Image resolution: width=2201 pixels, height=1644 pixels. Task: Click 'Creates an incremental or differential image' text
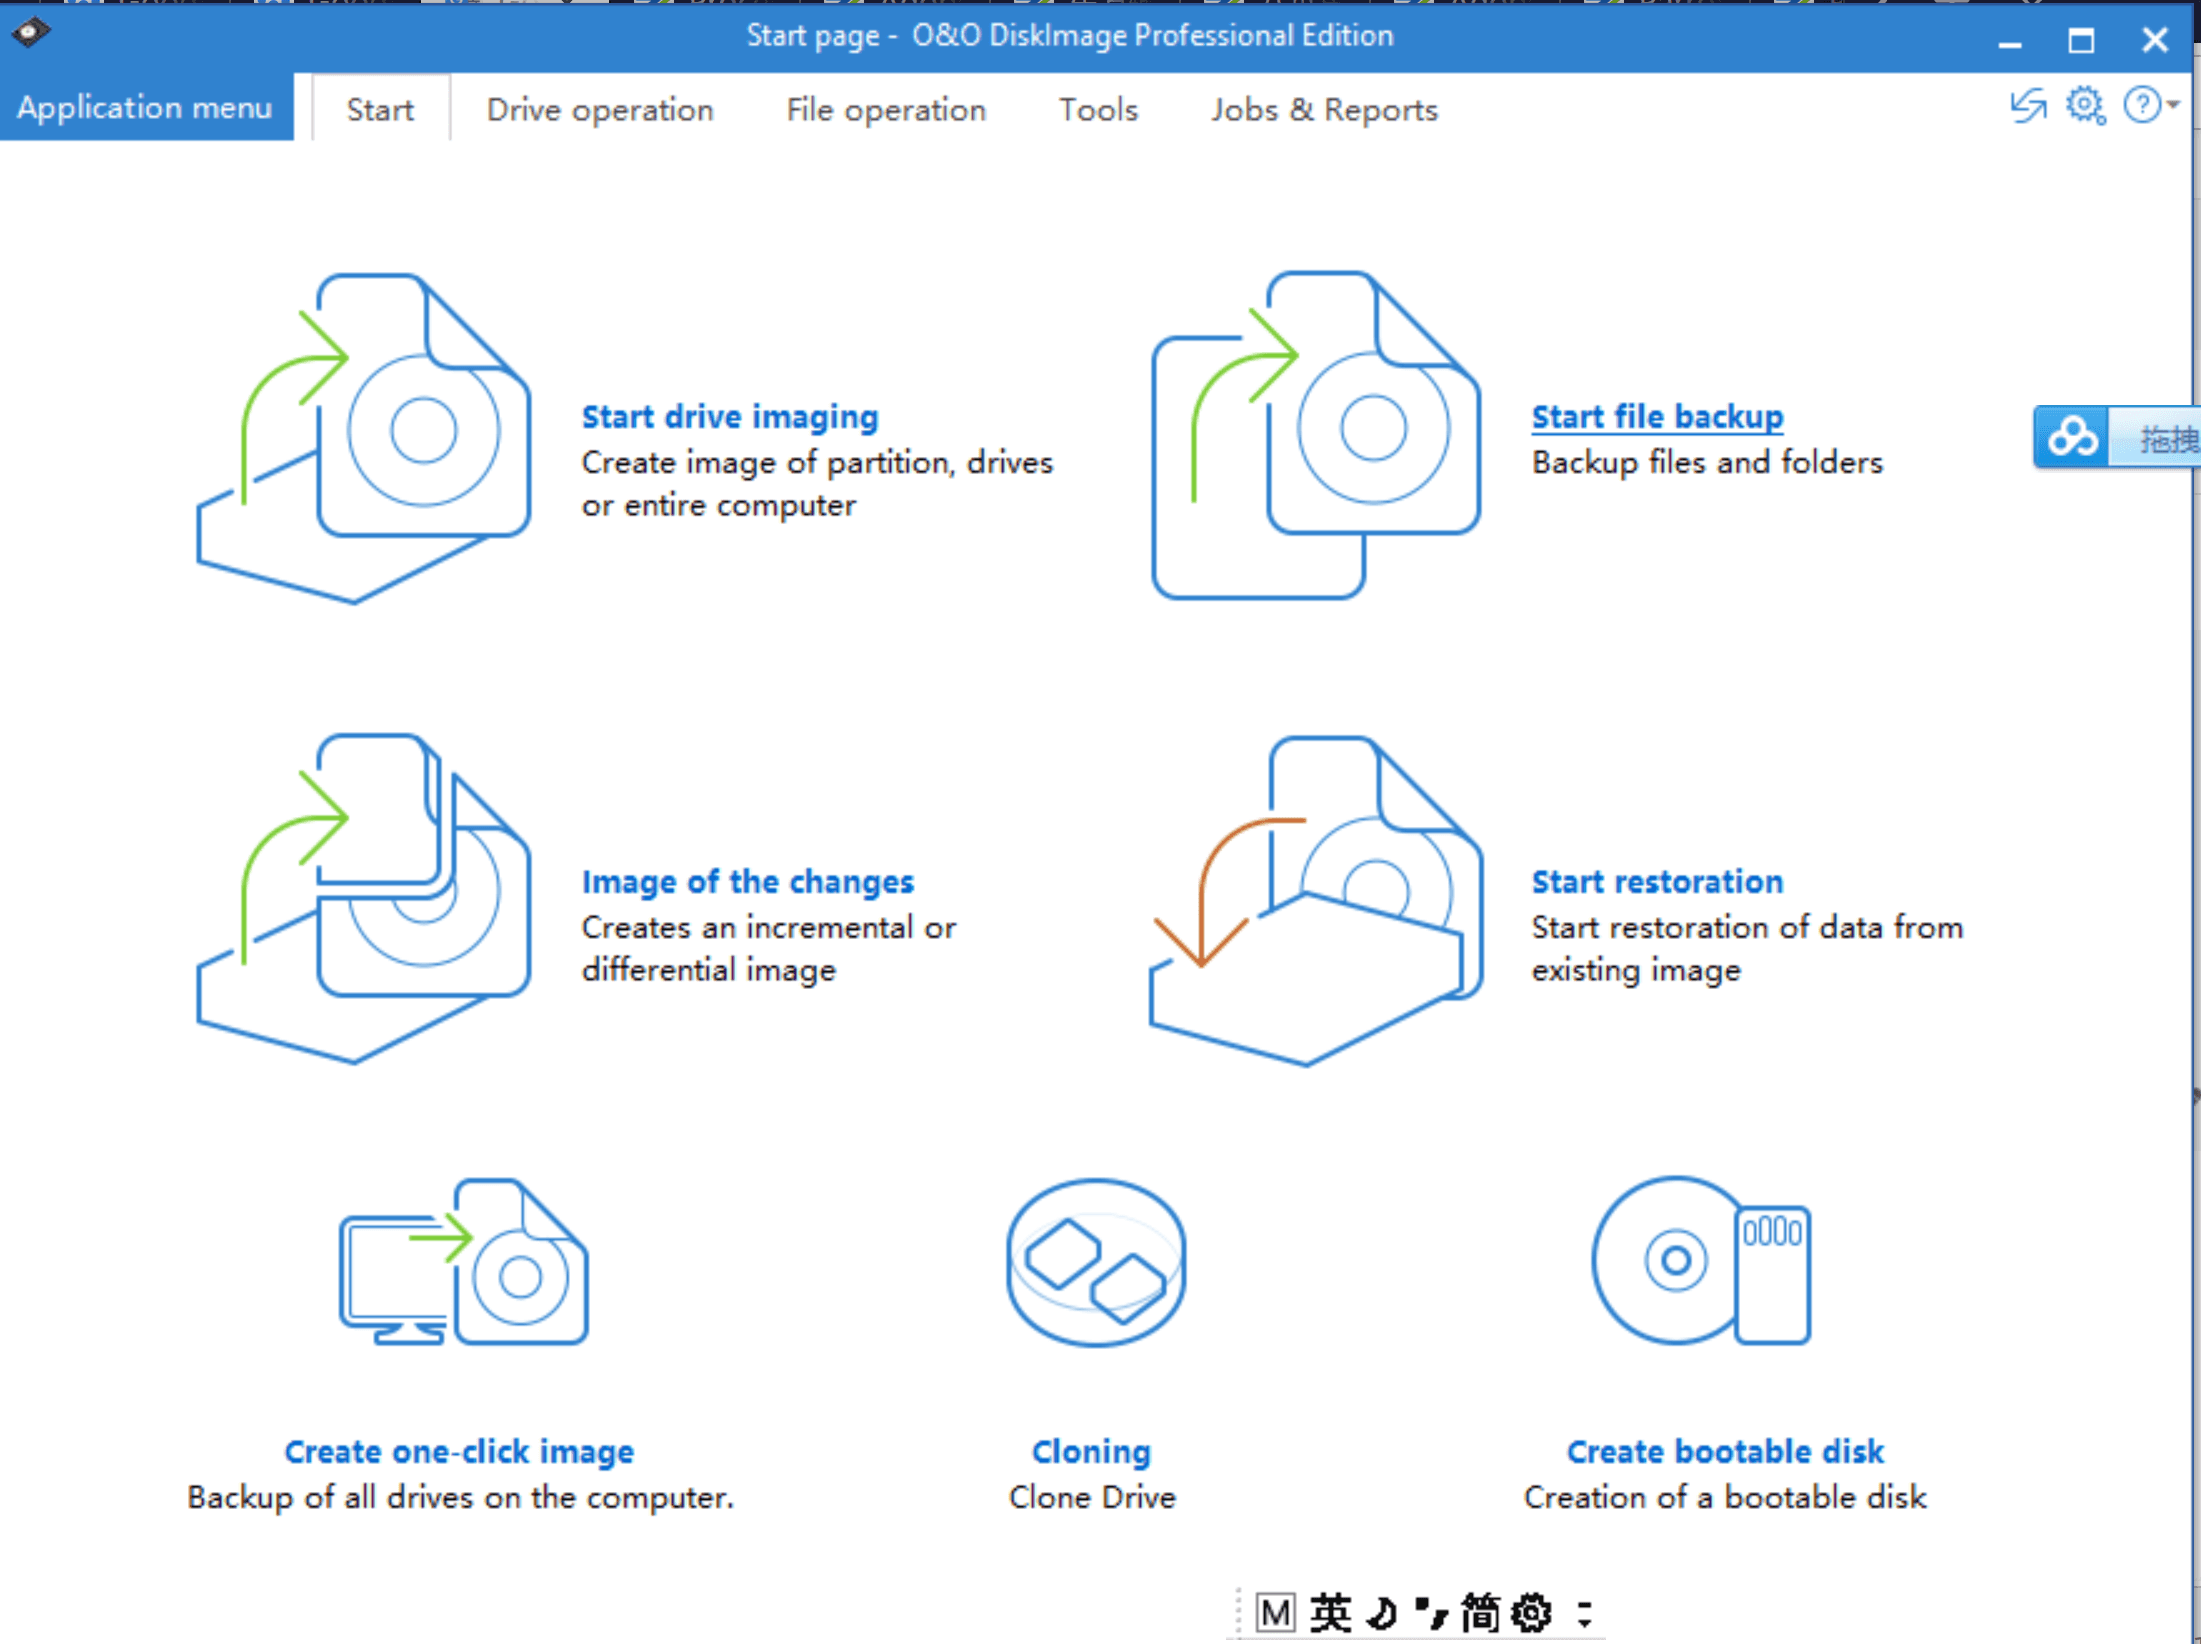(768, 948)
